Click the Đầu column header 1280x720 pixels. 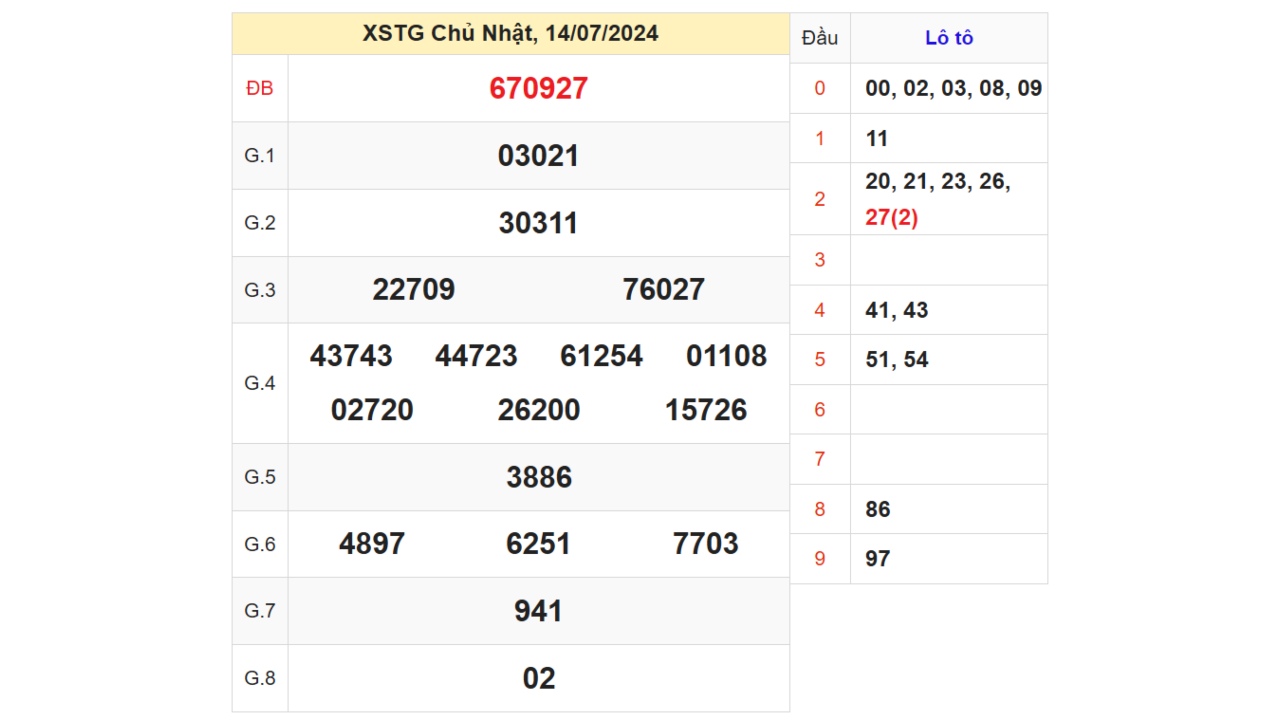click(x=820, y=38)
